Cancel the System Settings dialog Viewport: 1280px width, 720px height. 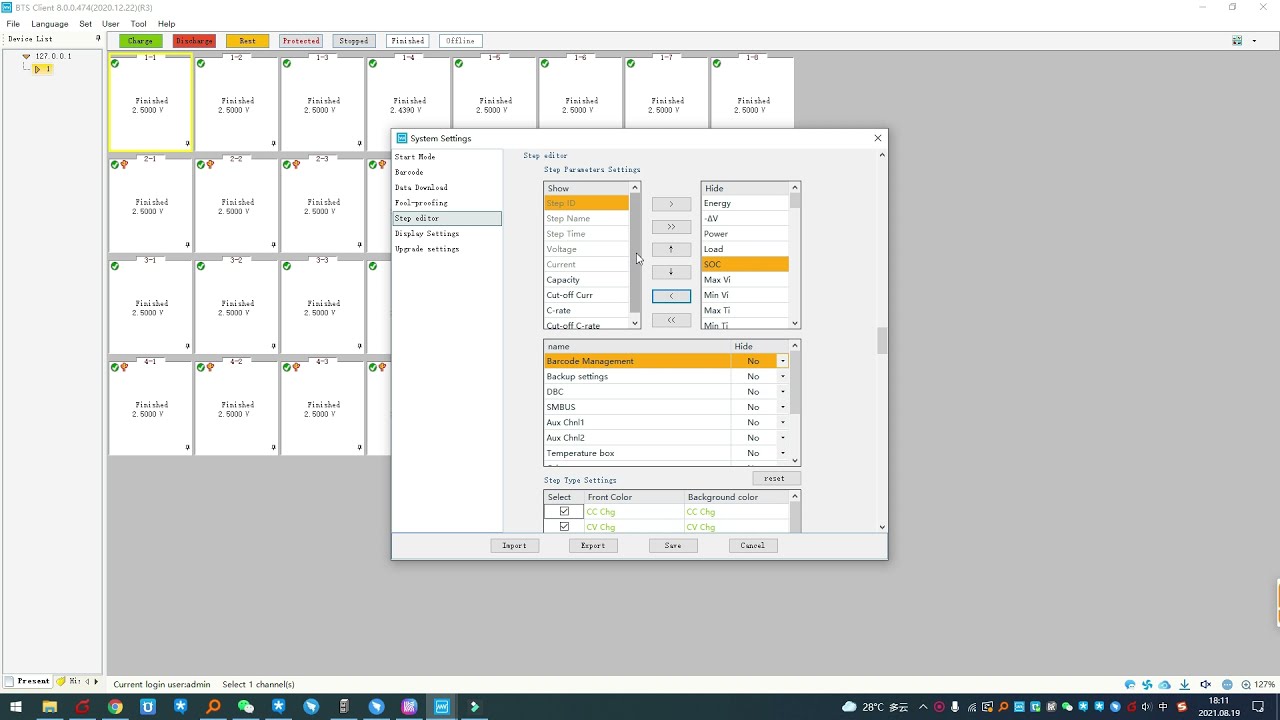(x=753, y=546)
